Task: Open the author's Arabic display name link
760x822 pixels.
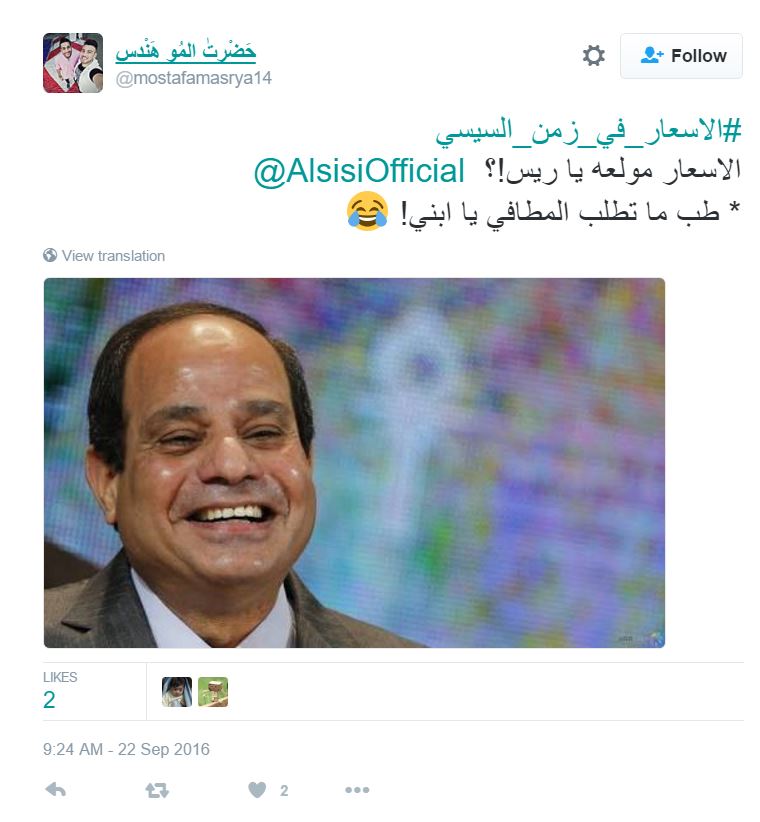Action: (186, 51)
